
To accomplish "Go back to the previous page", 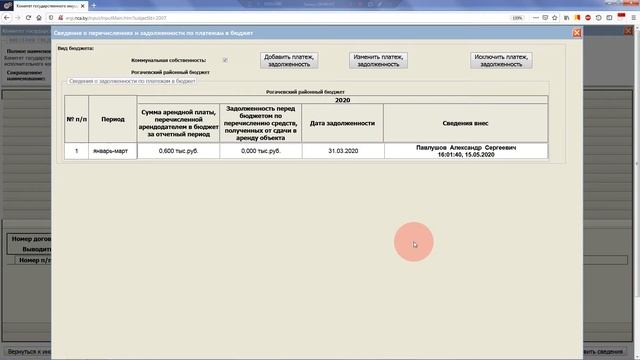I will (x=7, y=18).
